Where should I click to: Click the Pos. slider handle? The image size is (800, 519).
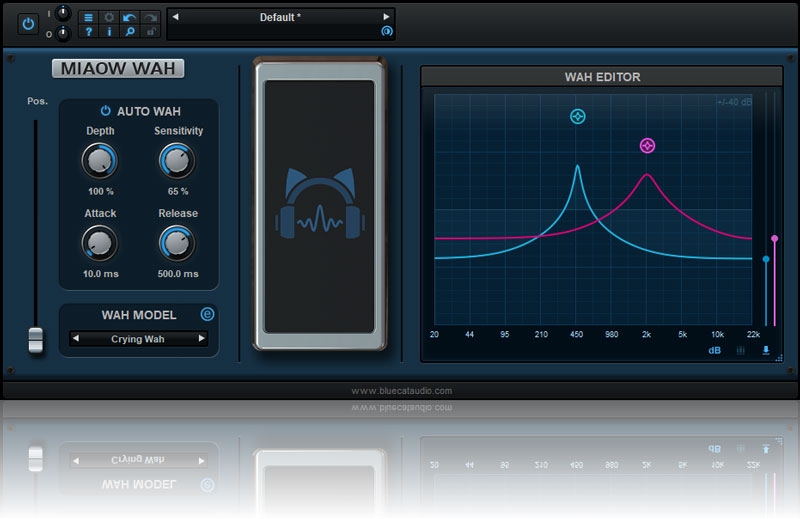coord(37,339)
